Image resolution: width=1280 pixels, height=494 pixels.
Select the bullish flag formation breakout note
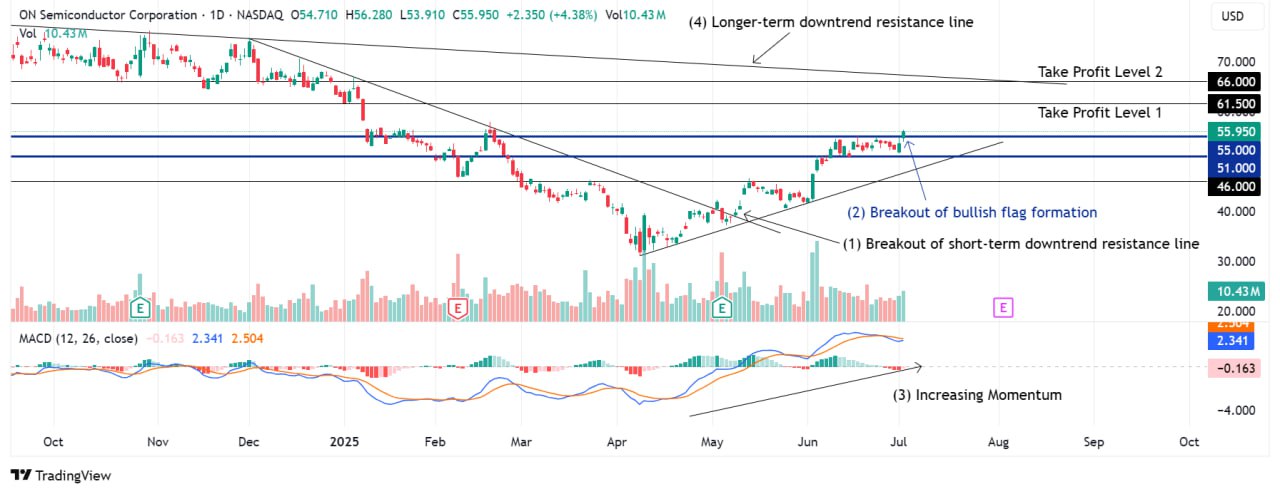tap(972, 212)
